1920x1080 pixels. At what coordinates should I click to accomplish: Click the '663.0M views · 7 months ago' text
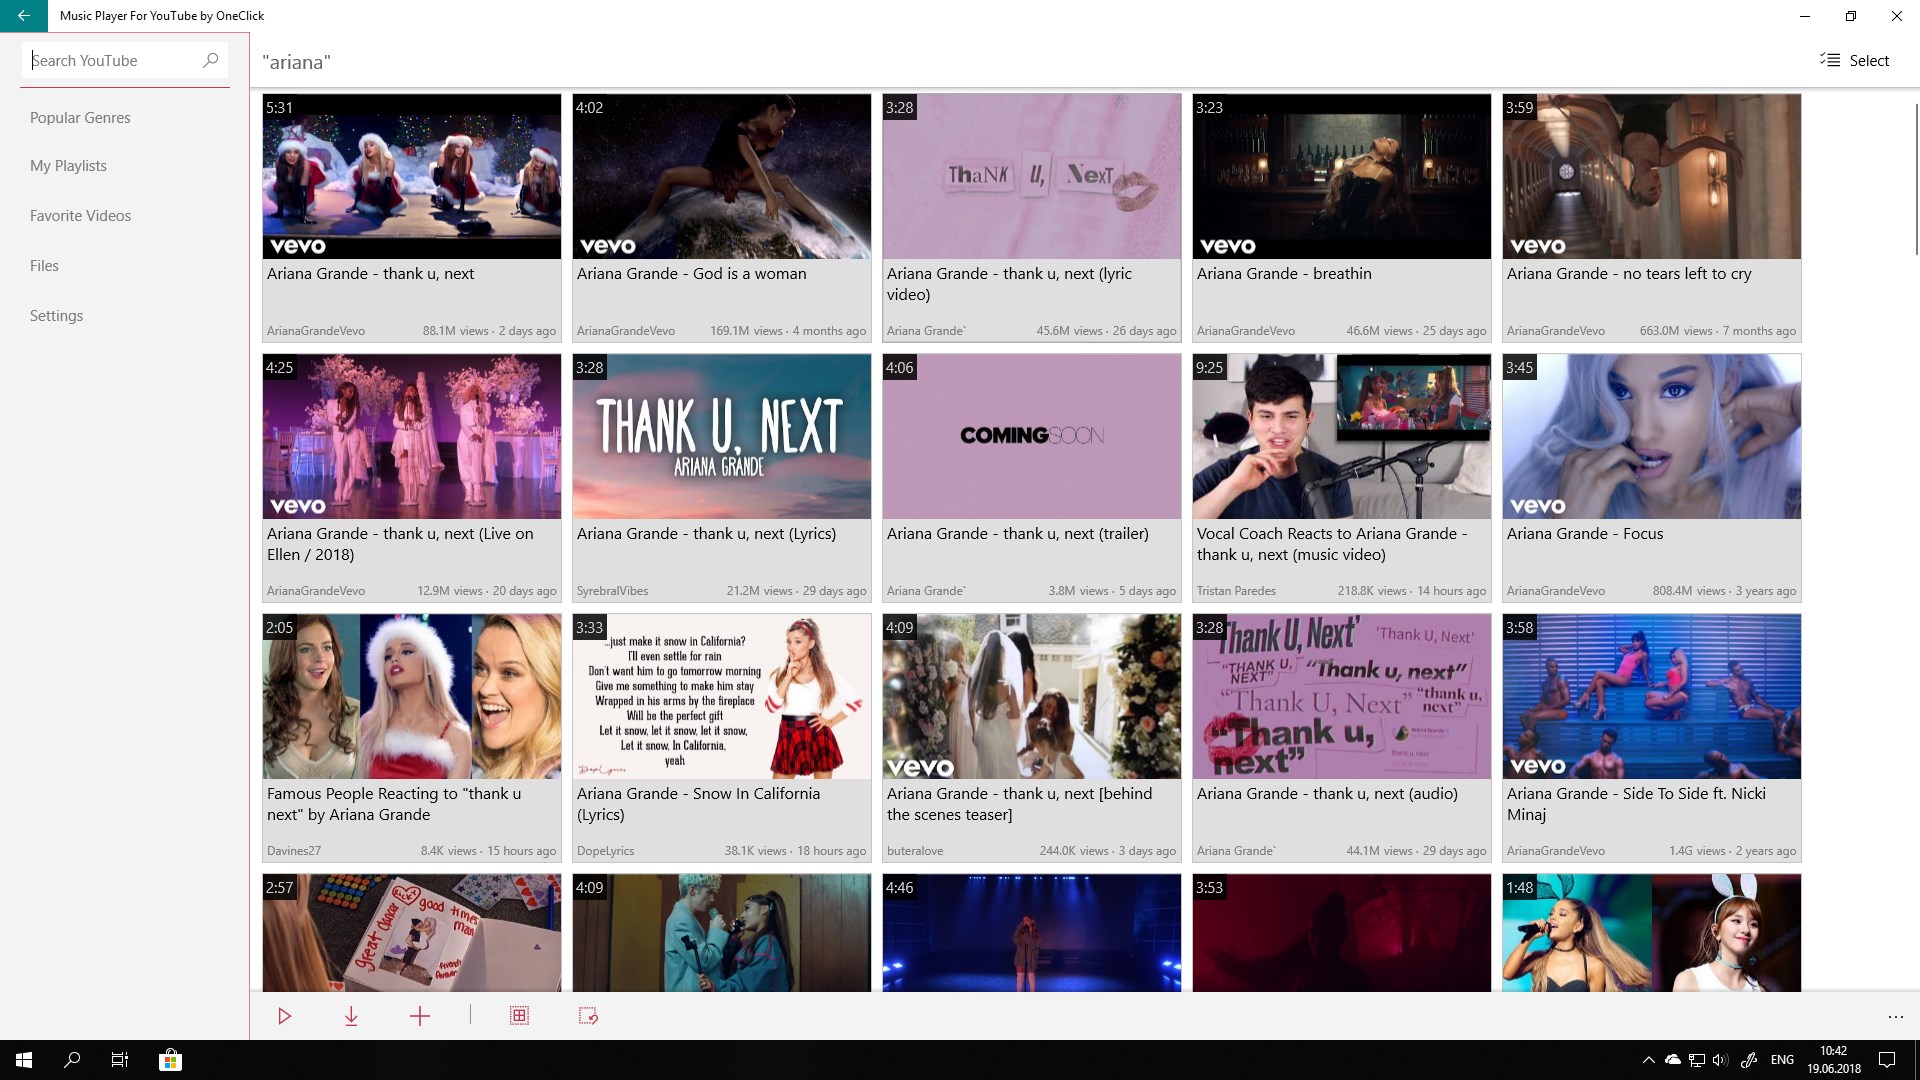[1717, 331]
